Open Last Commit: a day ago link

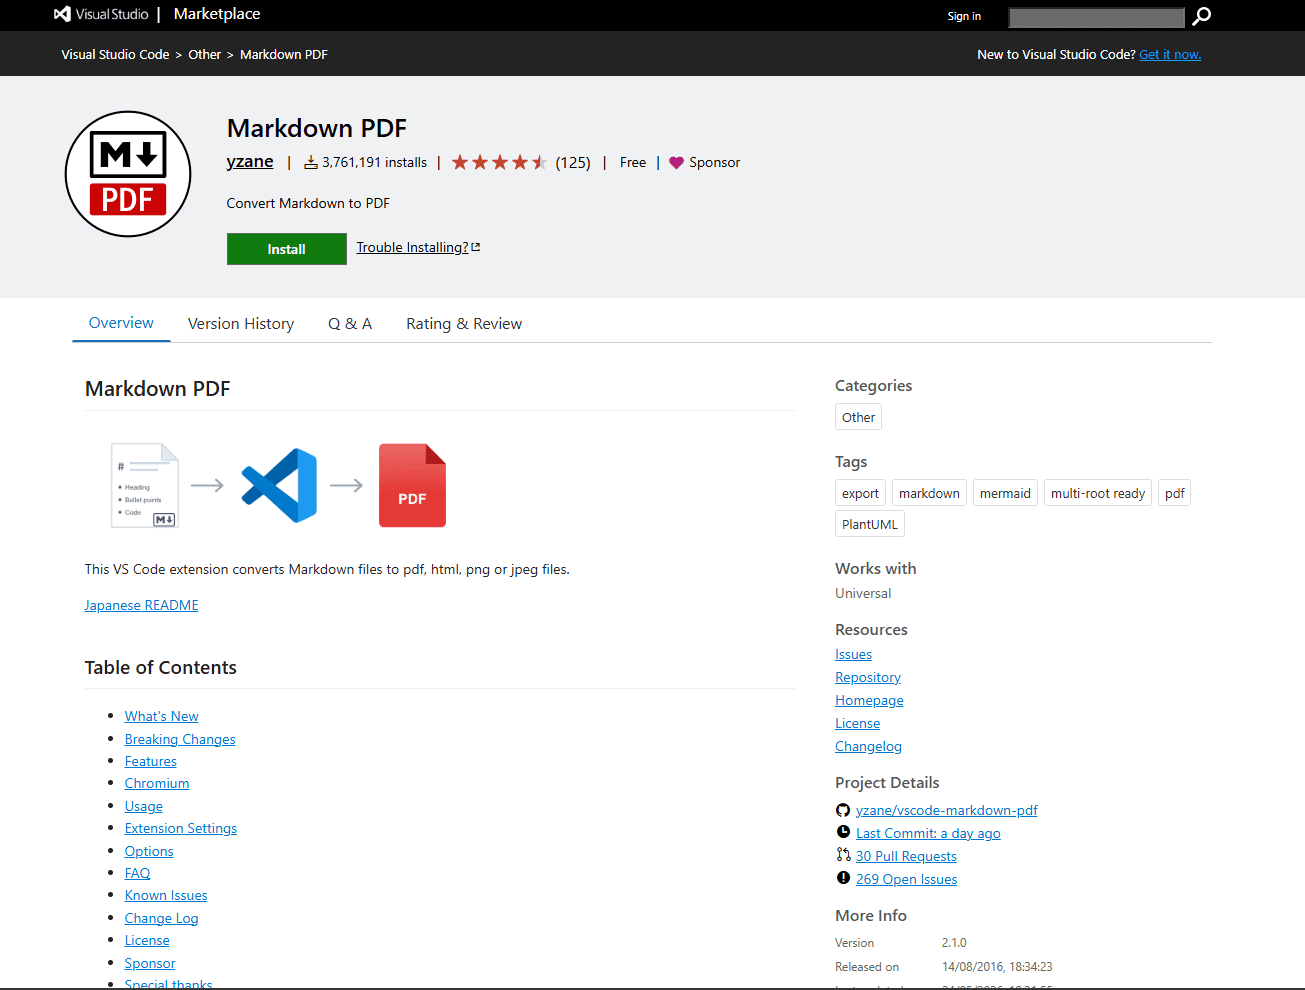928,833
